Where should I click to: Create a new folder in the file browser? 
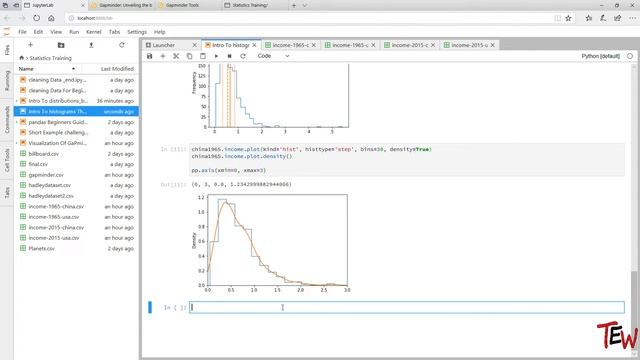point(61,45)
